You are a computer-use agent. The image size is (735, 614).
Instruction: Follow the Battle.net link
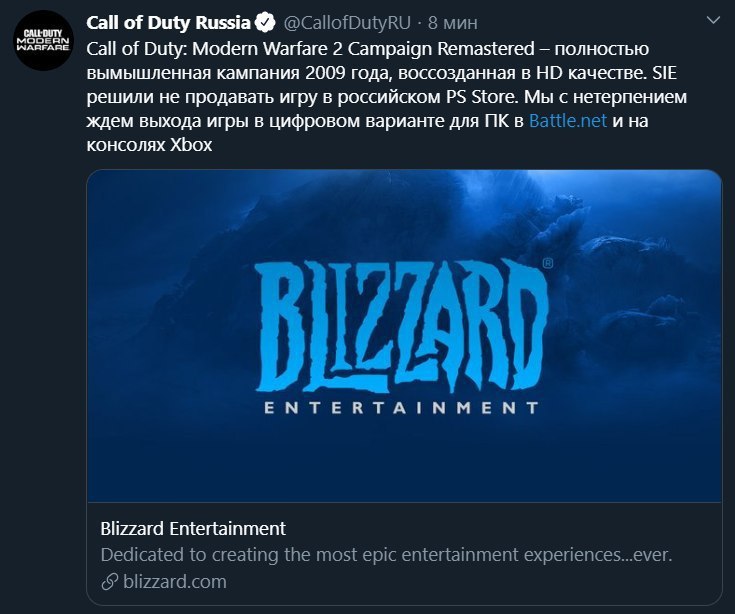pyautogui.click(x=568, y=120)
